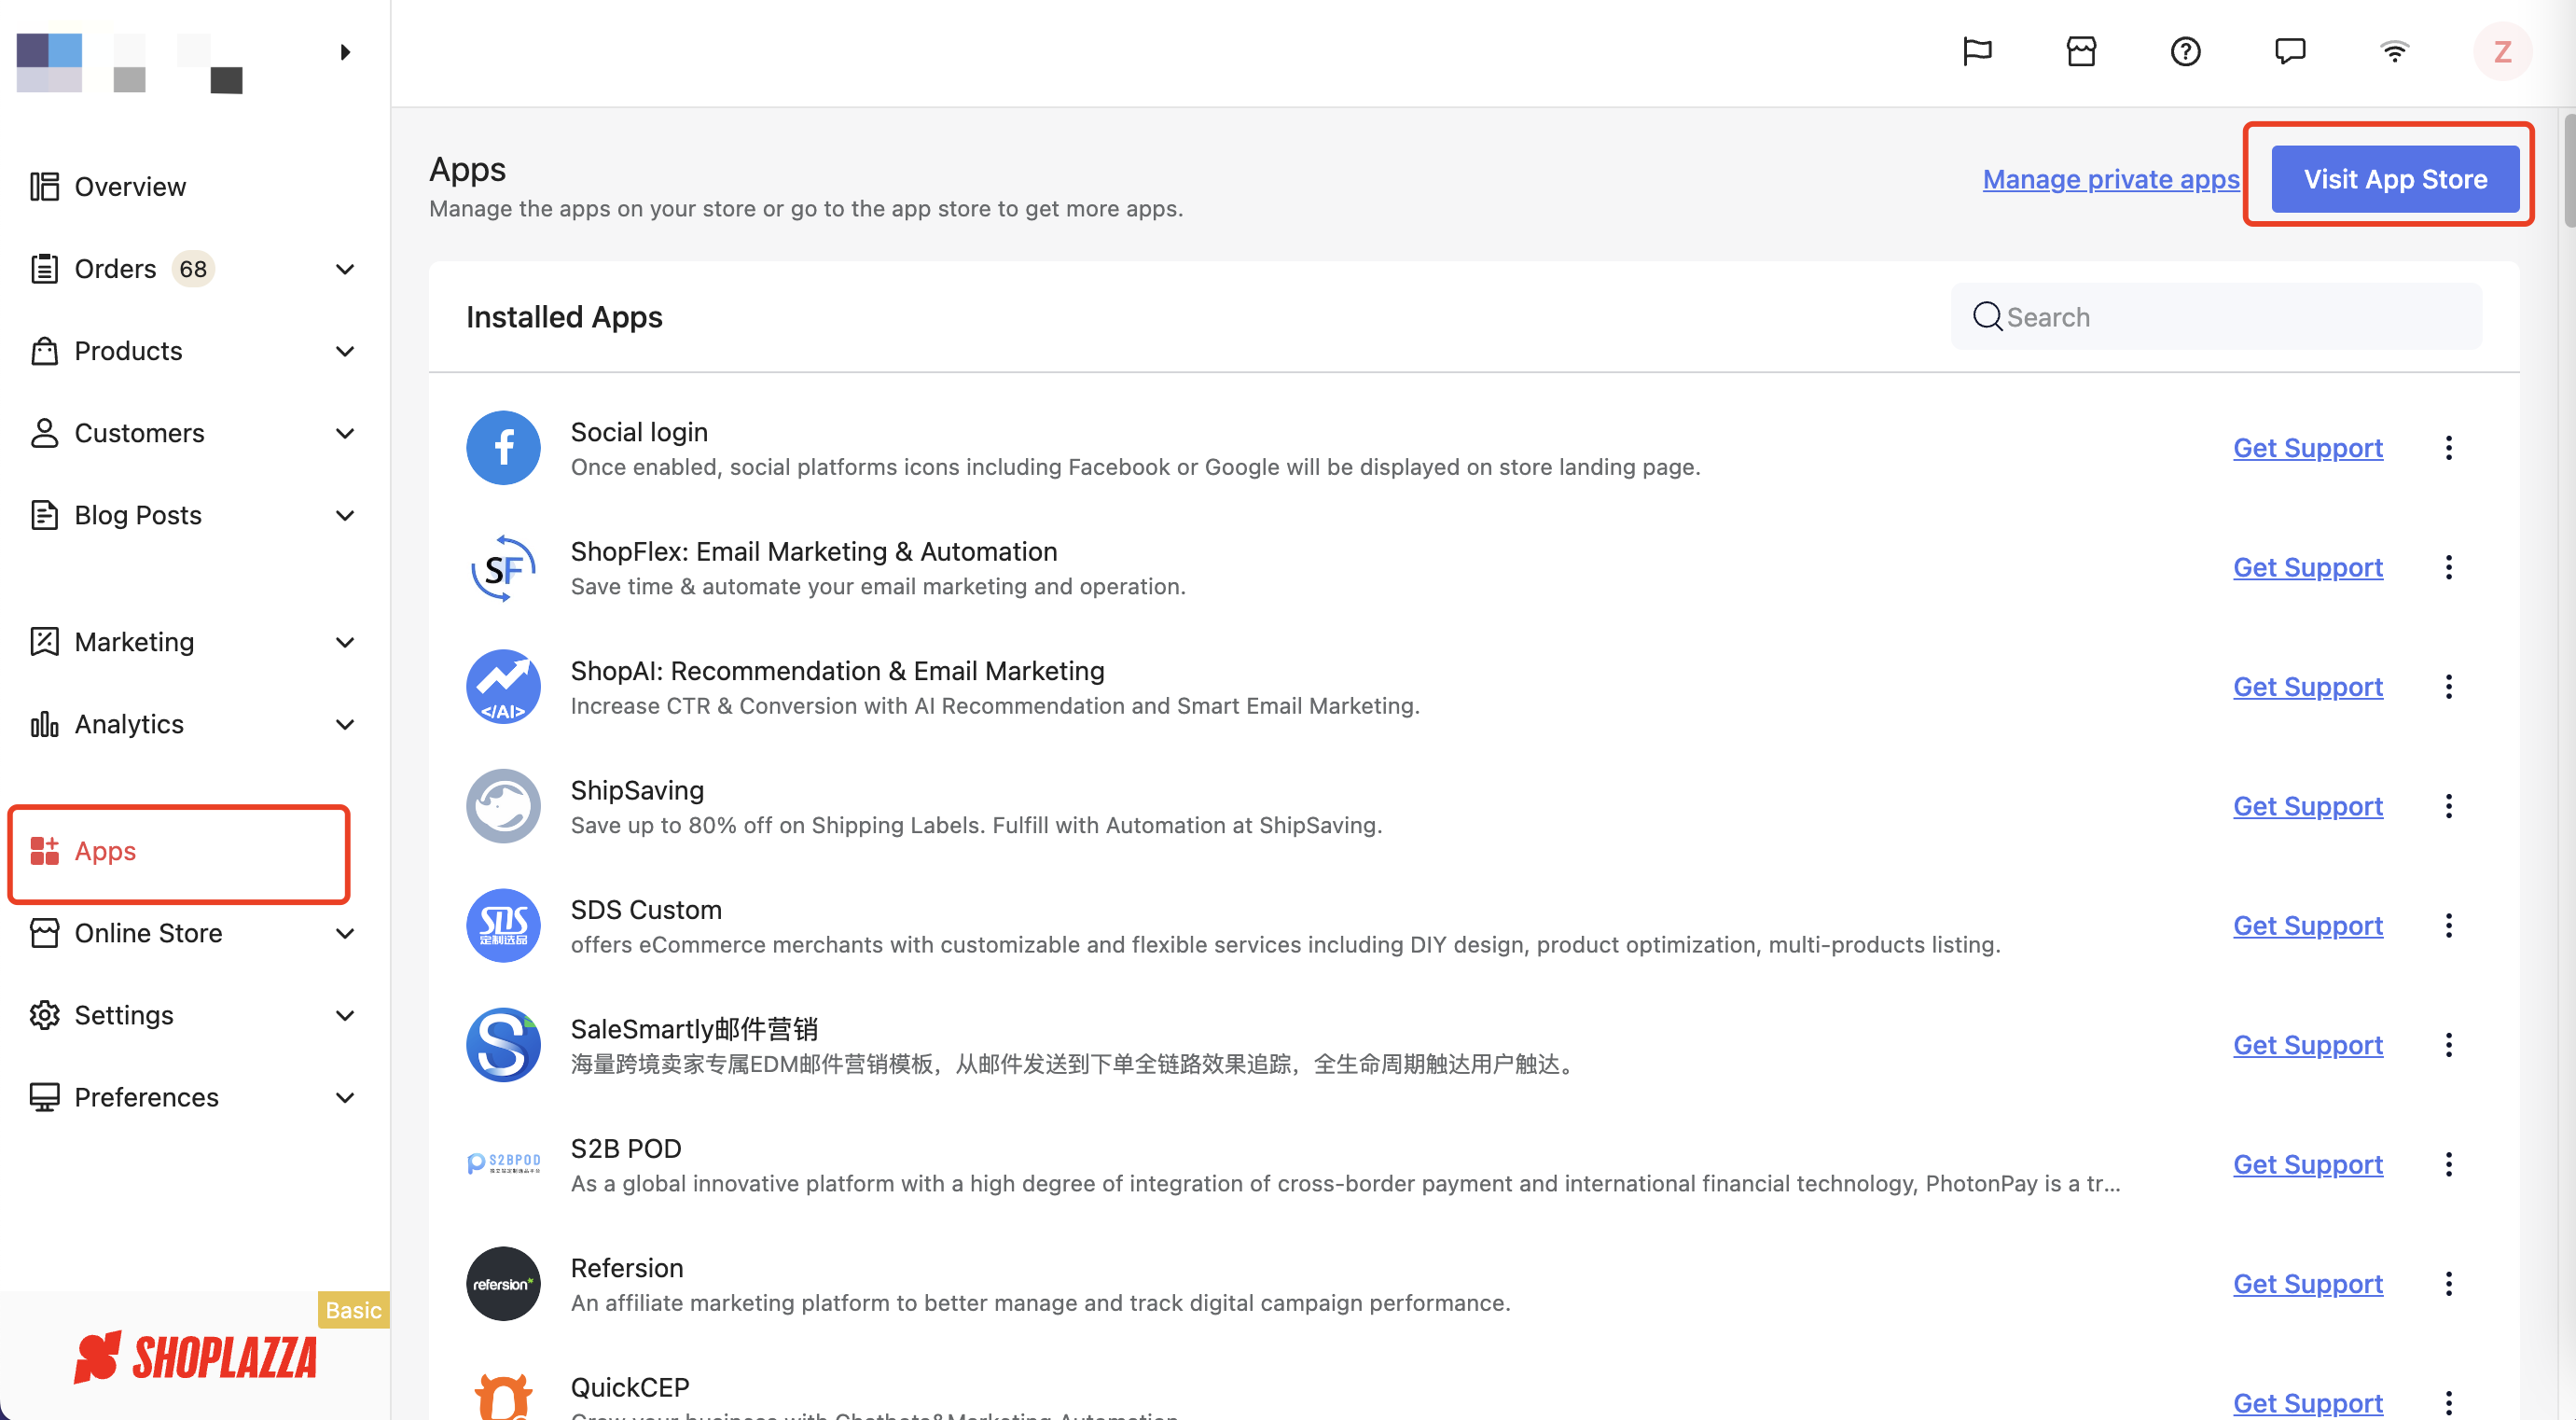Viewport: 2576px width, 1420px height.
Task: Open more options for ShopFlex
Action: pos(2448,567)
